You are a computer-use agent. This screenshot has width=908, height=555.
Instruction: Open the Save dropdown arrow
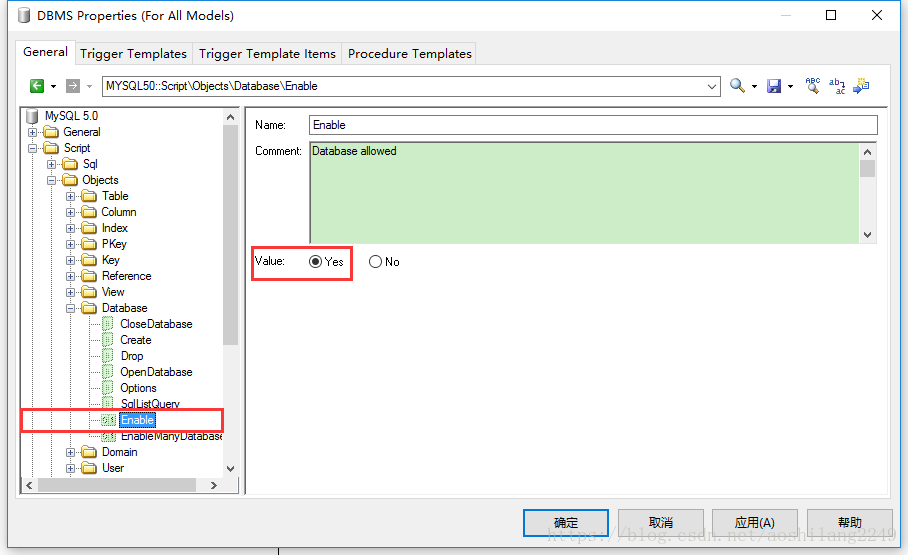pos(790,86)
